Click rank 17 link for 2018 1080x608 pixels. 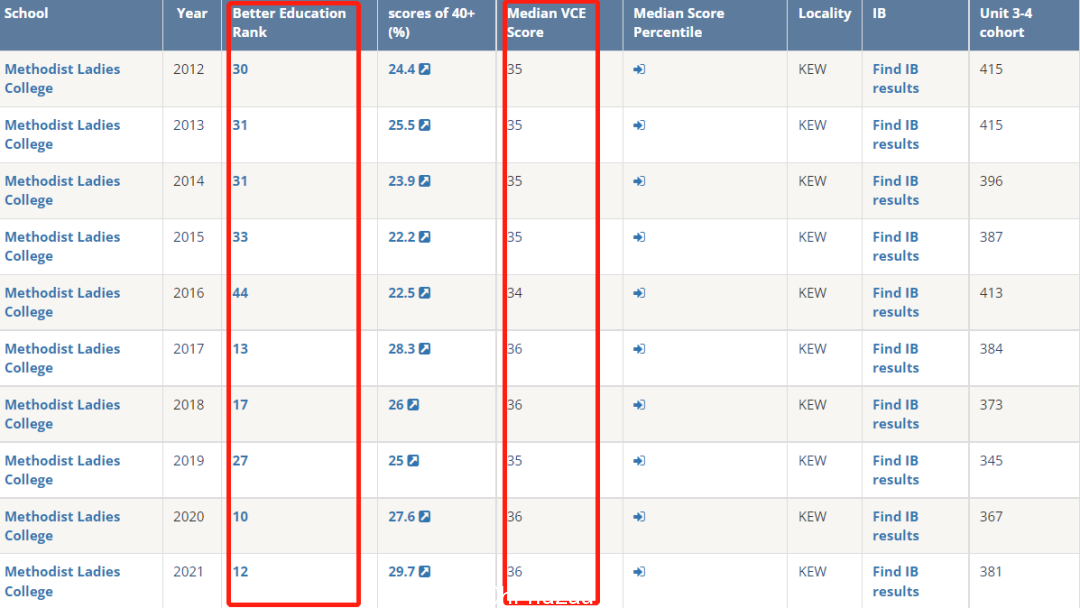point(240,404)
